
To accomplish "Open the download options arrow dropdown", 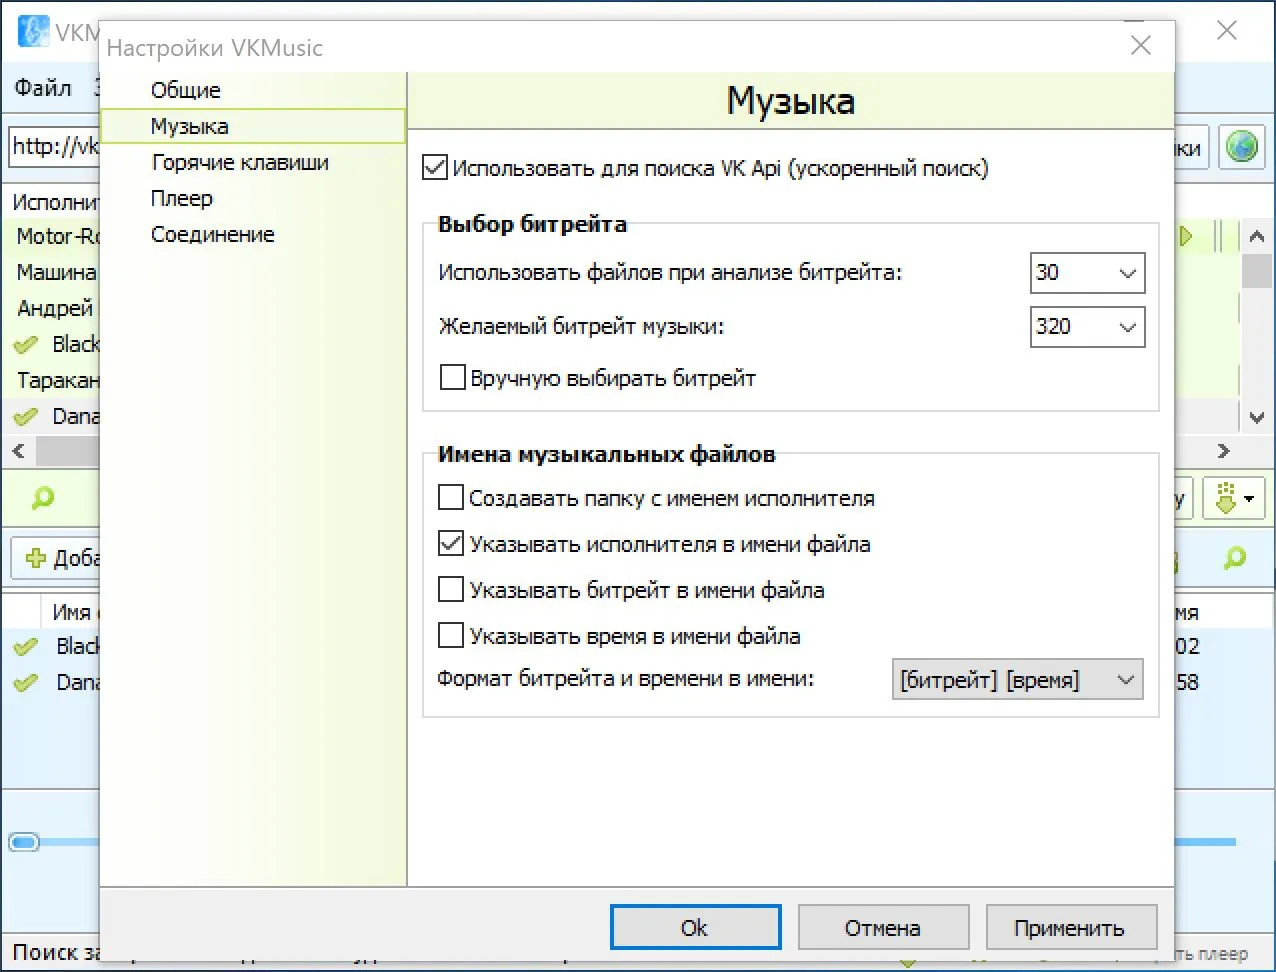I will (1250, 498).
